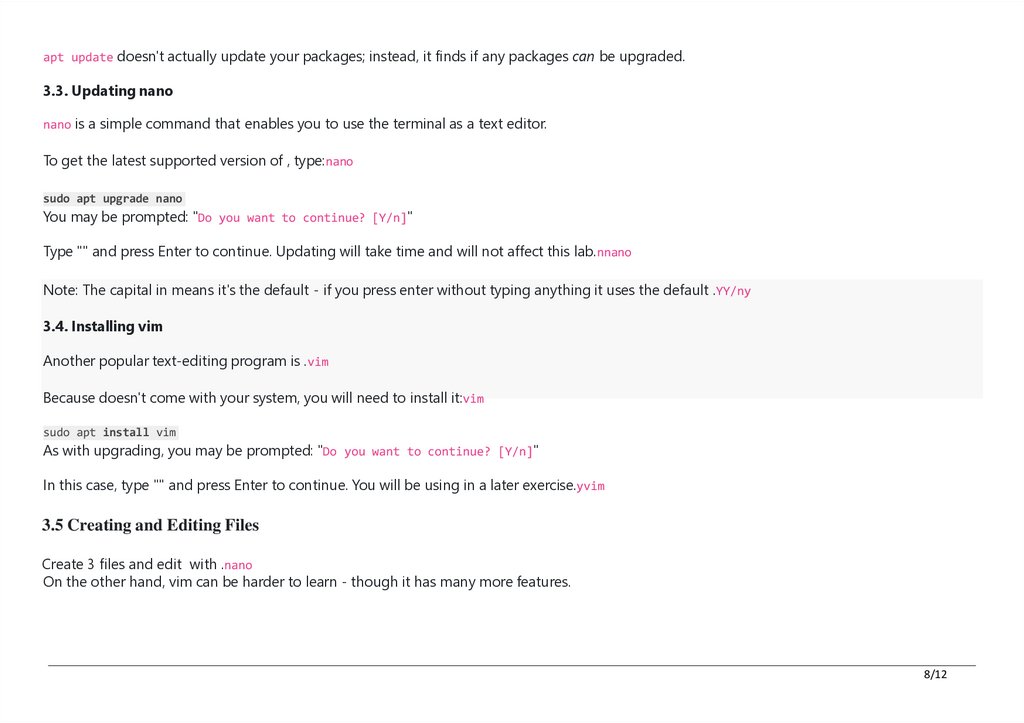Click the pink "apt update" code text

click(x=78, y=58)
